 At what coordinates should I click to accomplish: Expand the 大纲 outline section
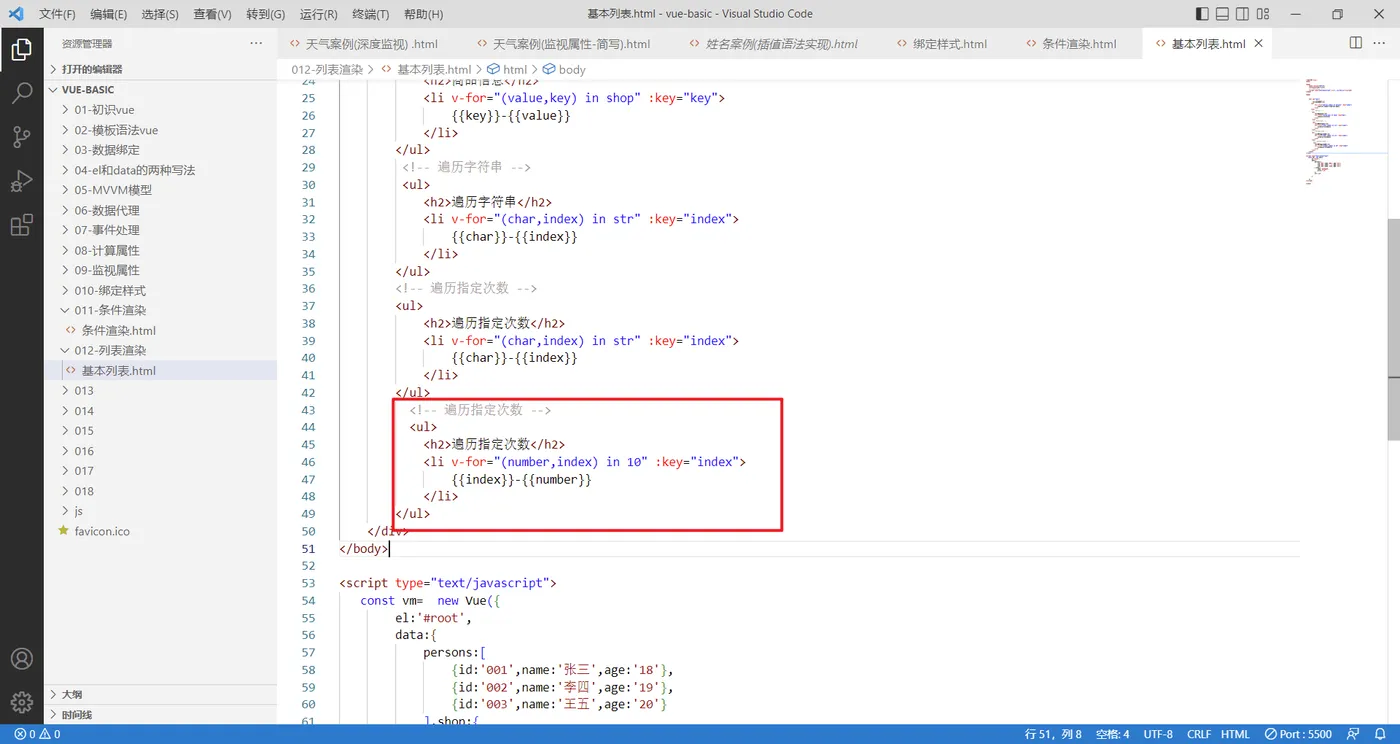coord(160,694)
